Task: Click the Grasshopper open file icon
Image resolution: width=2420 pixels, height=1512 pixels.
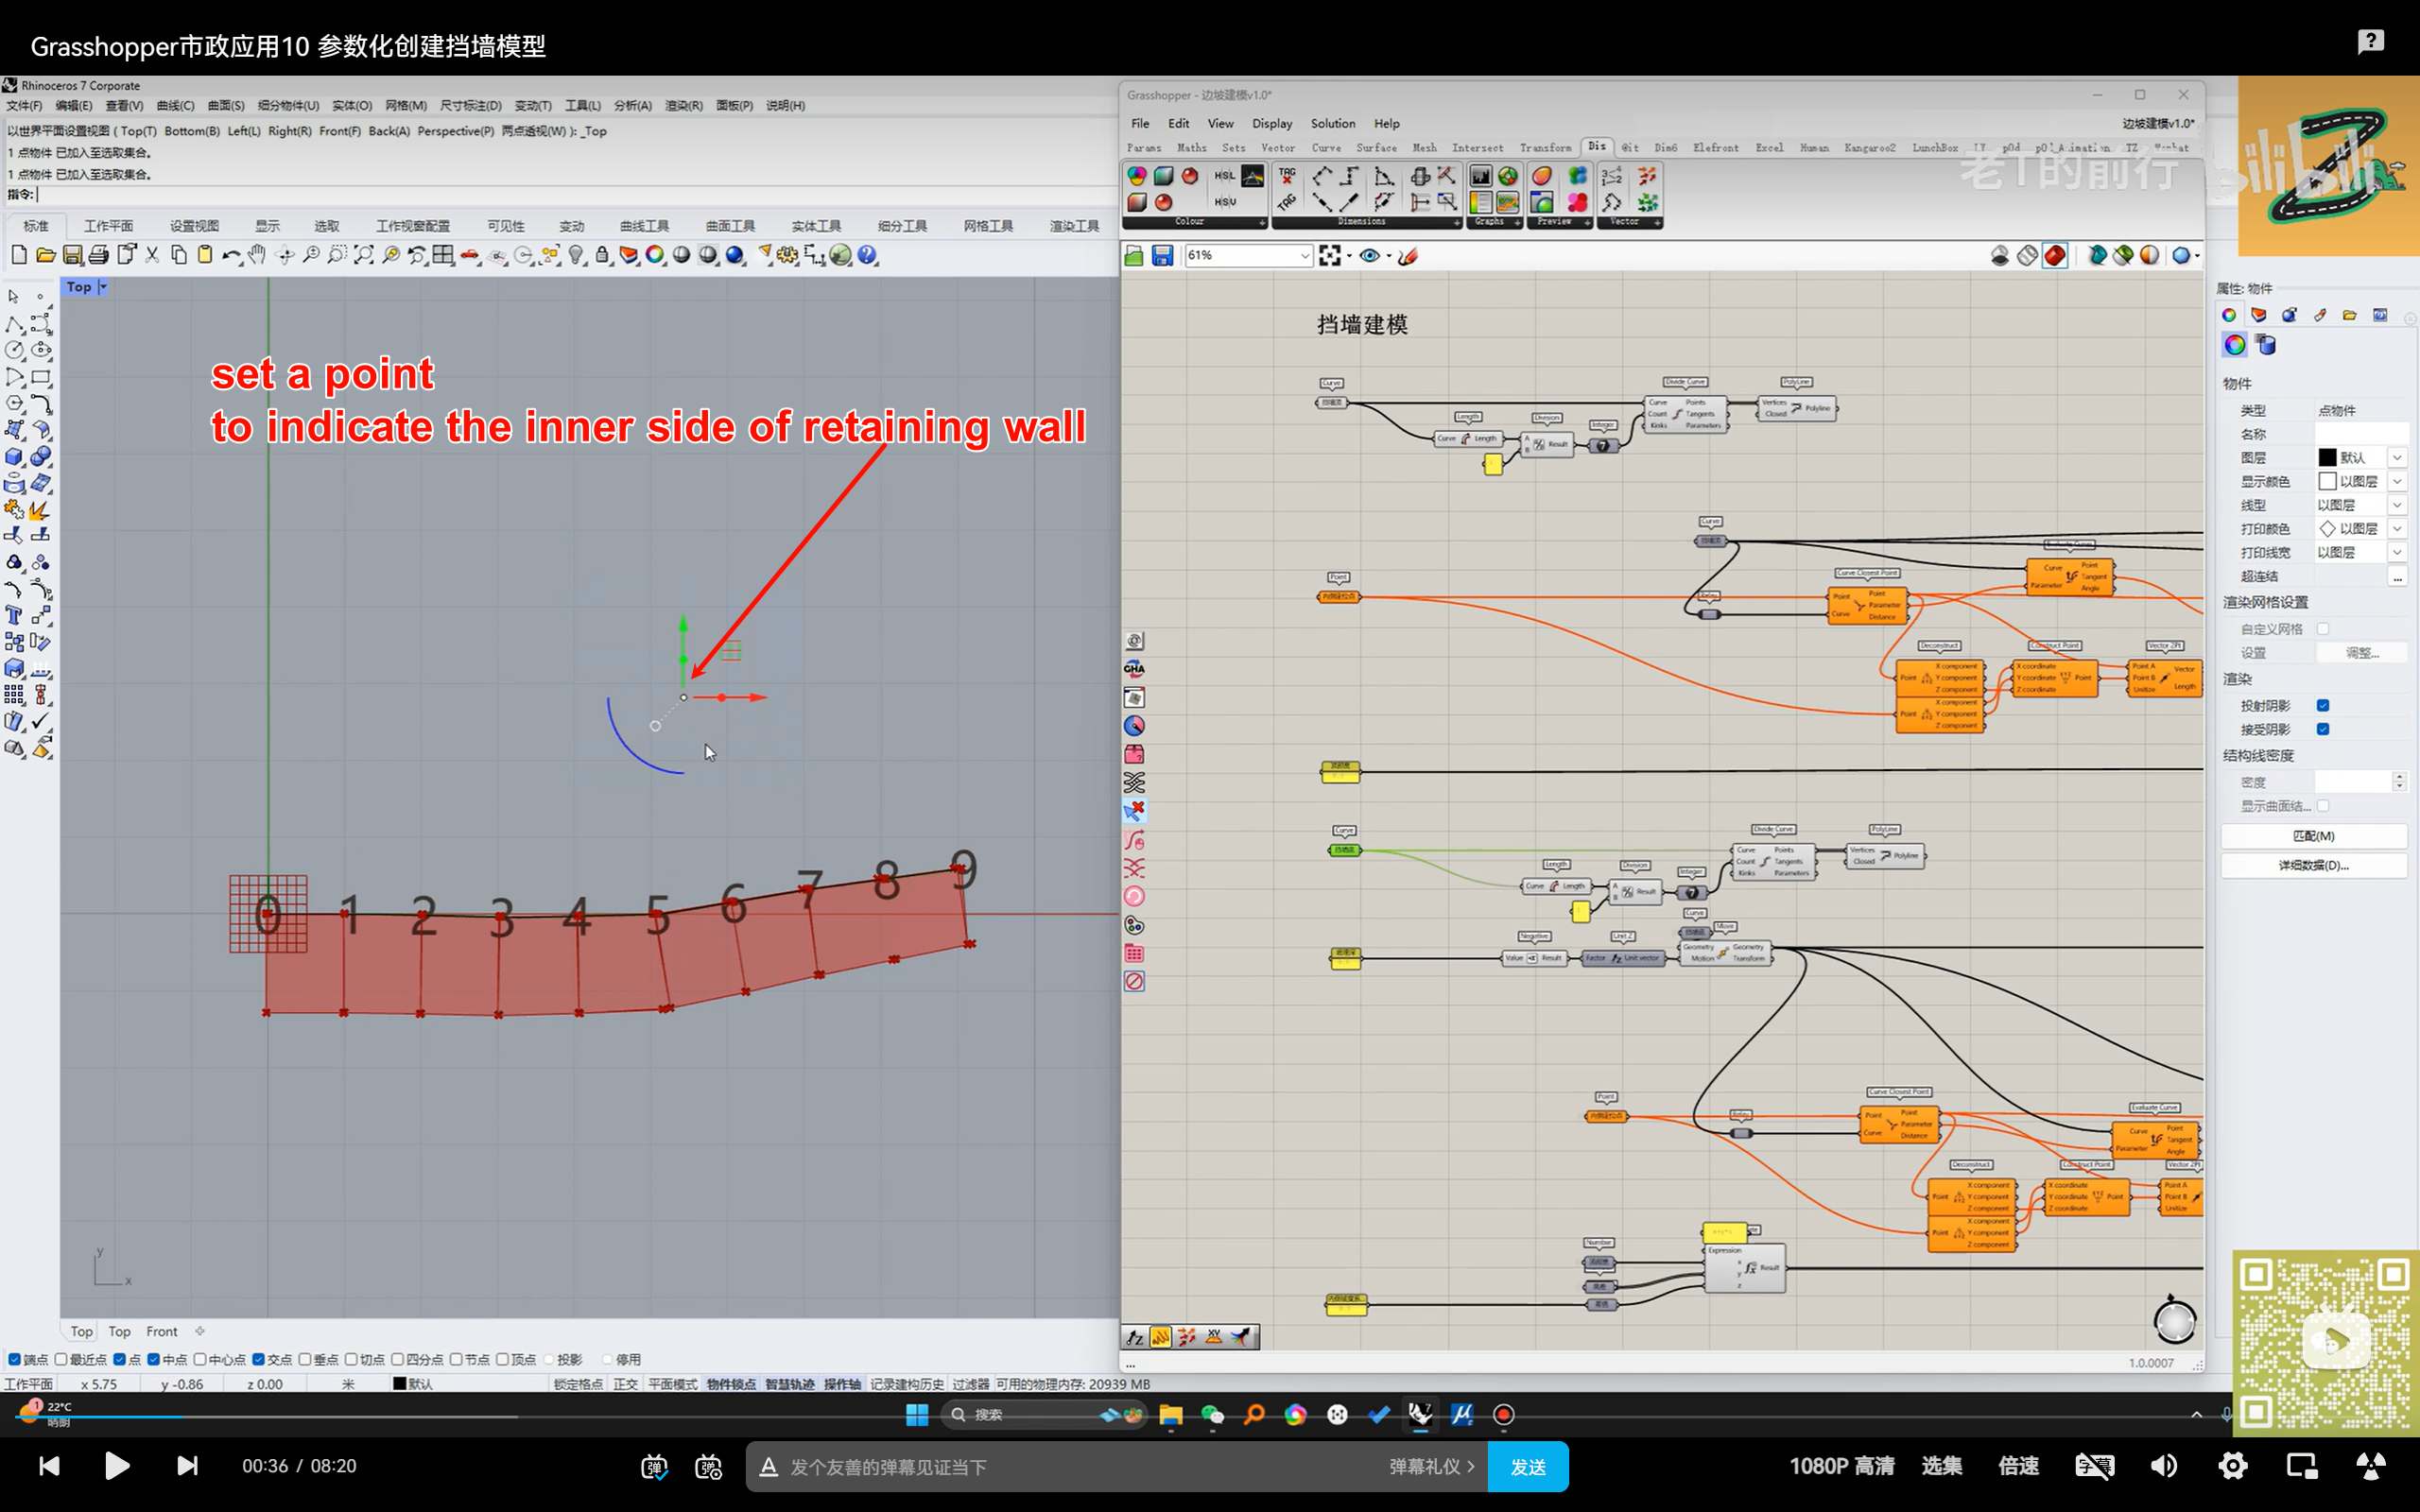Action: point(1134,256)
